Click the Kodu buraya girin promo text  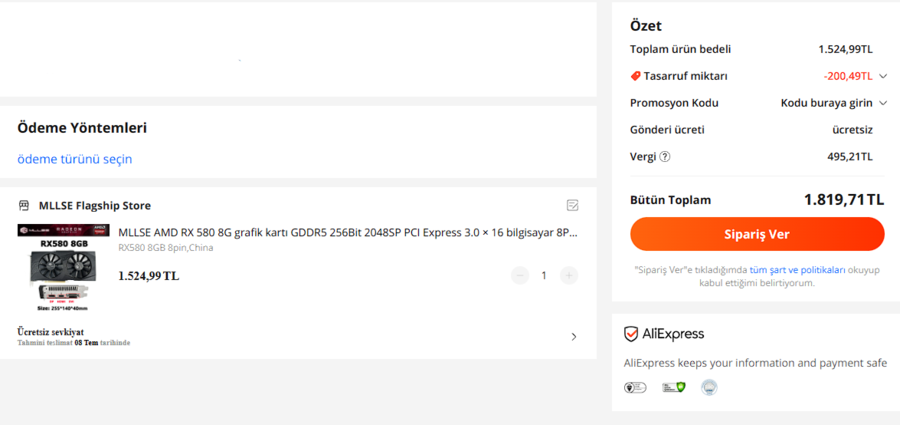(x=826, y=103)
